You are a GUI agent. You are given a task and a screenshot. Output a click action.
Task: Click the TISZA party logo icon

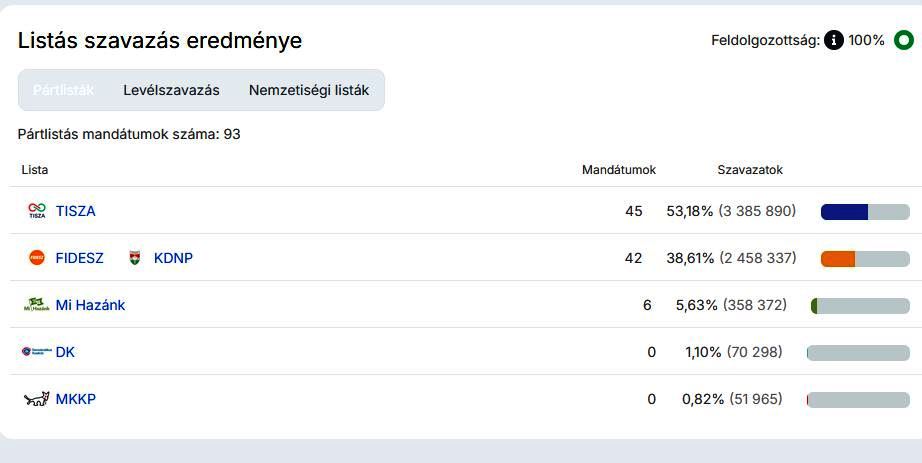click(x=37, y=211)
